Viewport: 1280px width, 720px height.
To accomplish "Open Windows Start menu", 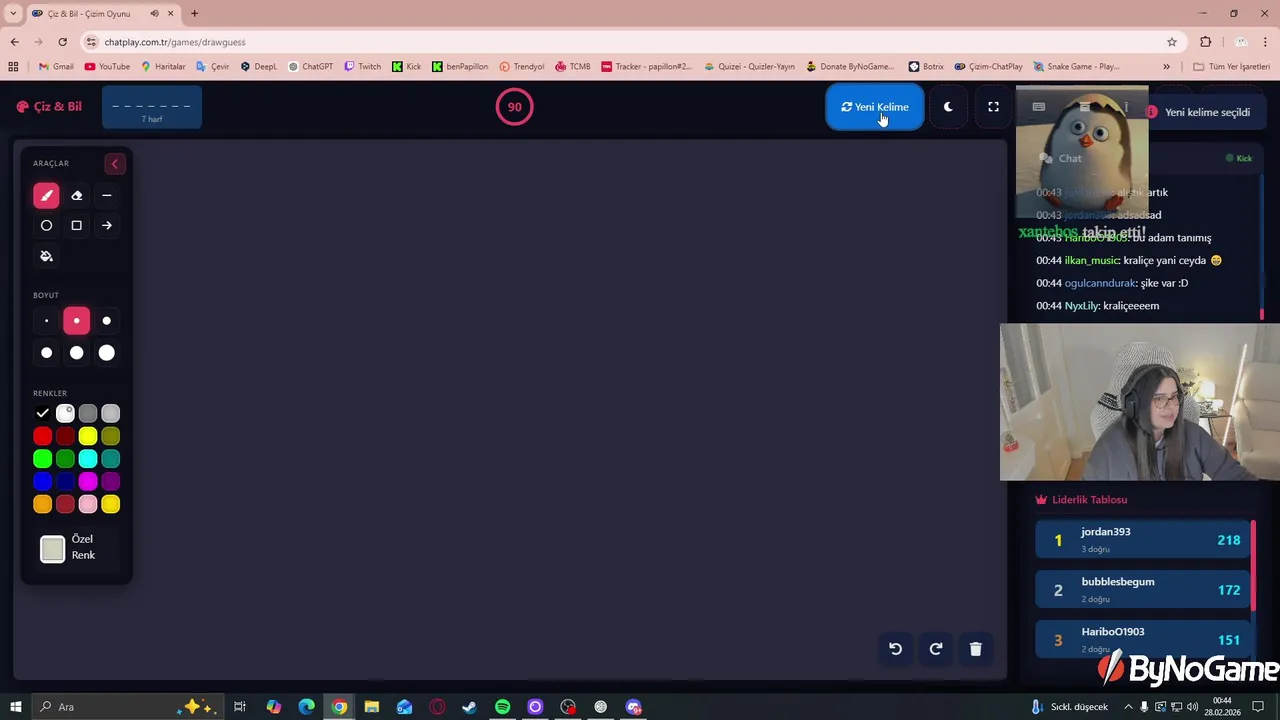I will pyautogui.click(x=16, y=707).
